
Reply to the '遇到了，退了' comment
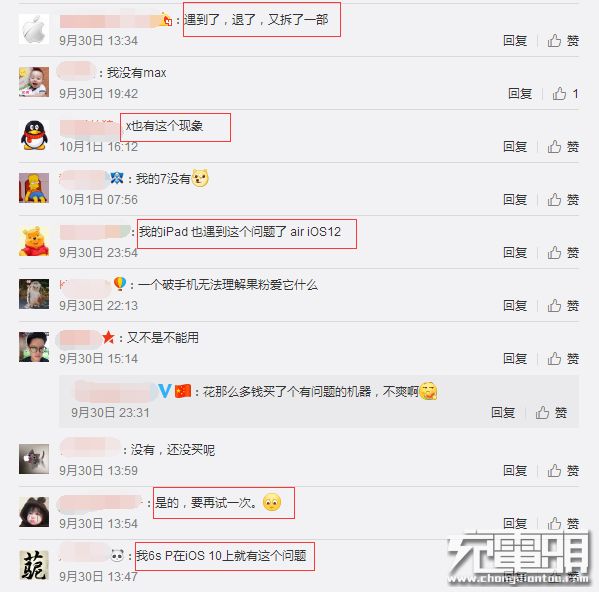(515, 40)
